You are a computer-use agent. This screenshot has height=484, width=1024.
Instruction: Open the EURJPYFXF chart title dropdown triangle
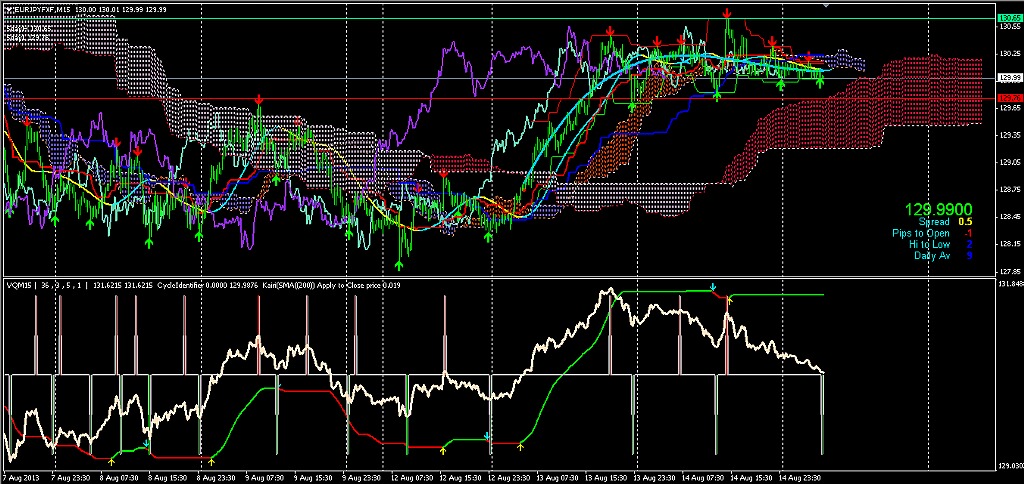click(x=9, y=9)
